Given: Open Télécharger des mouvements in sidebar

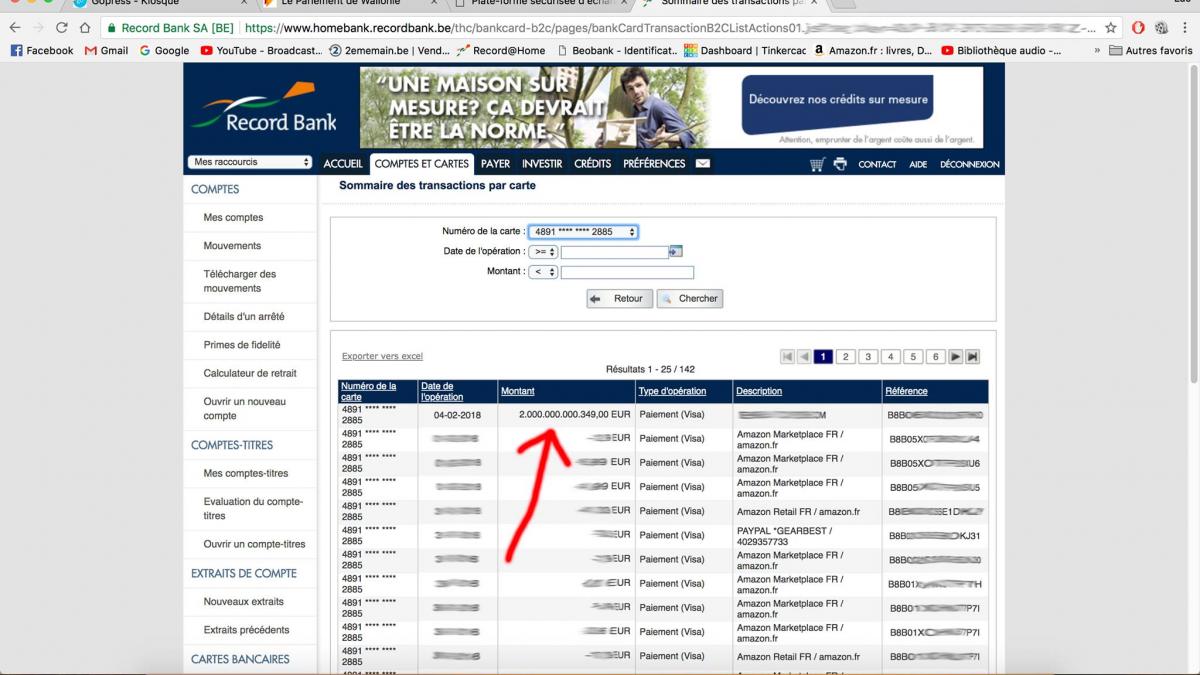Looking at the screenshot, I should [240, 281].
